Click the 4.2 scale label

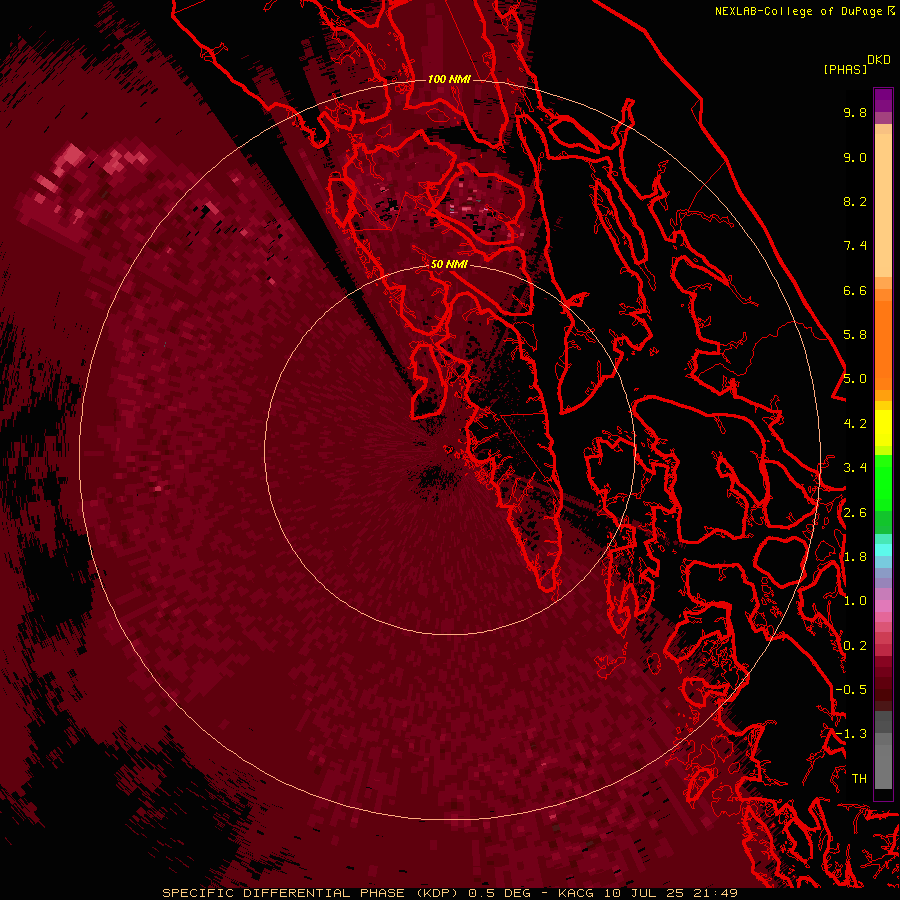855,424
